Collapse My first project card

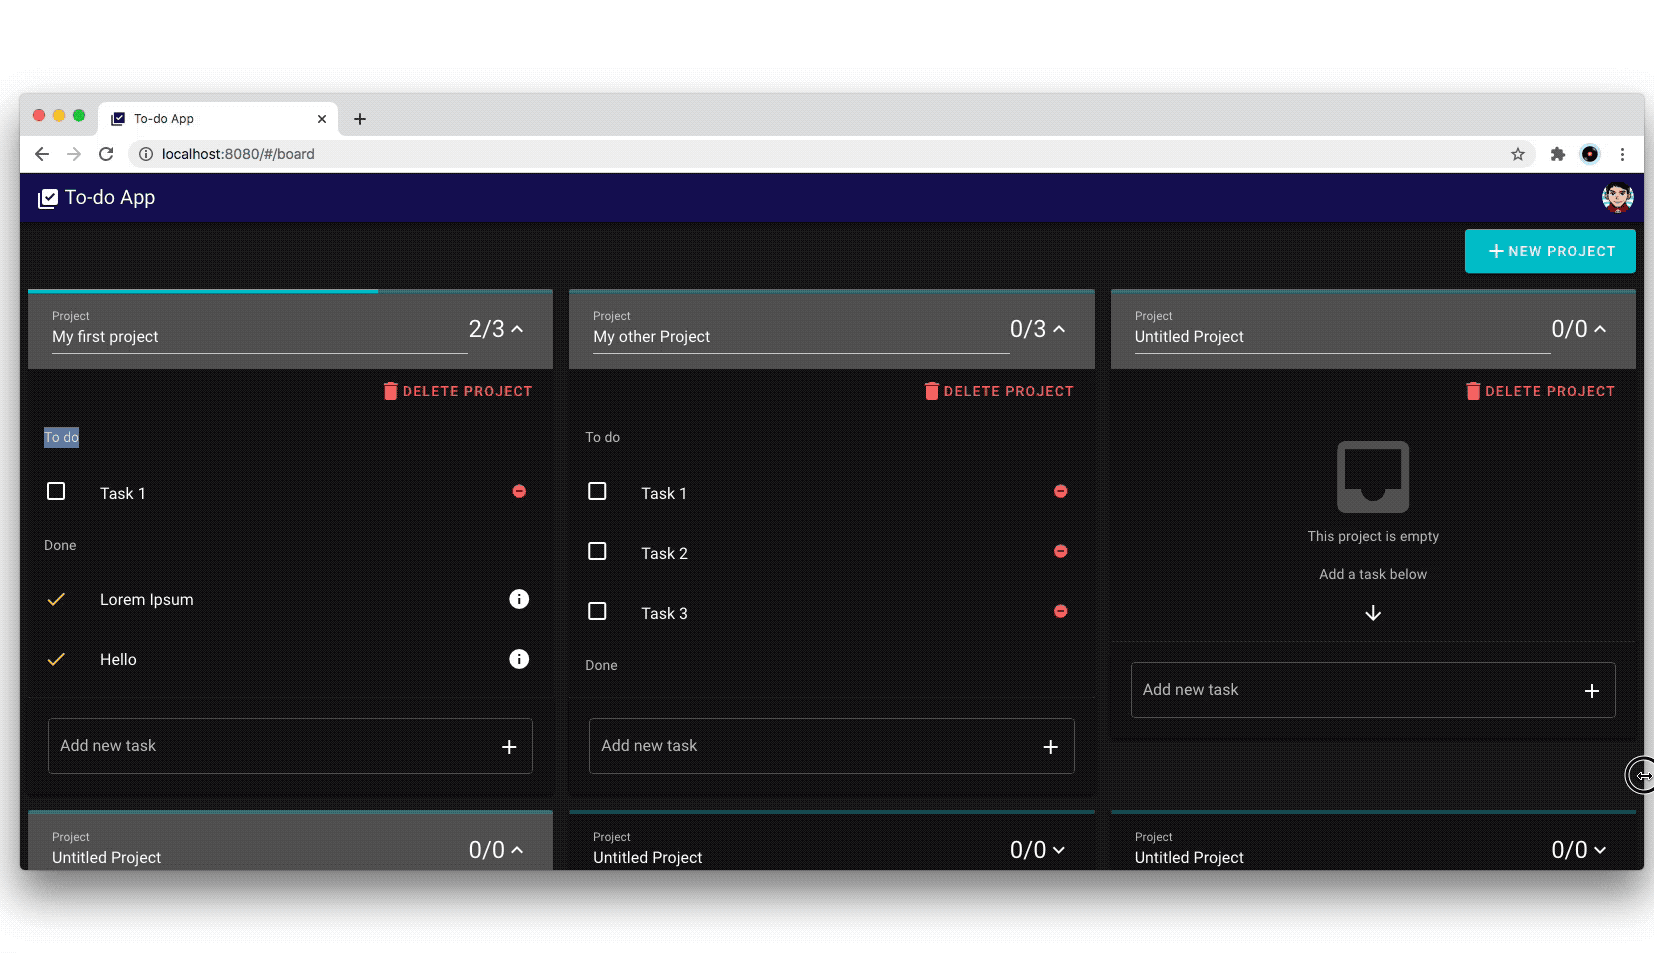(x=517, y=329)
